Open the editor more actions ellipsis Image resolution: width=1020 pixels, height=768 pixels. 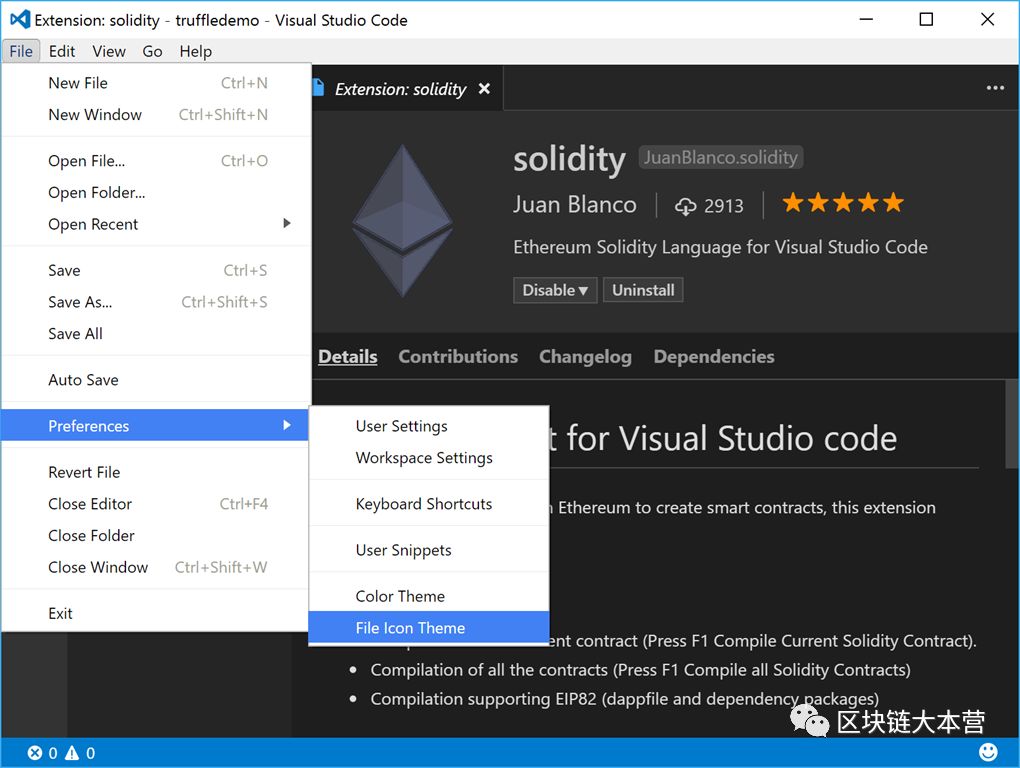[x=995, y=88]
